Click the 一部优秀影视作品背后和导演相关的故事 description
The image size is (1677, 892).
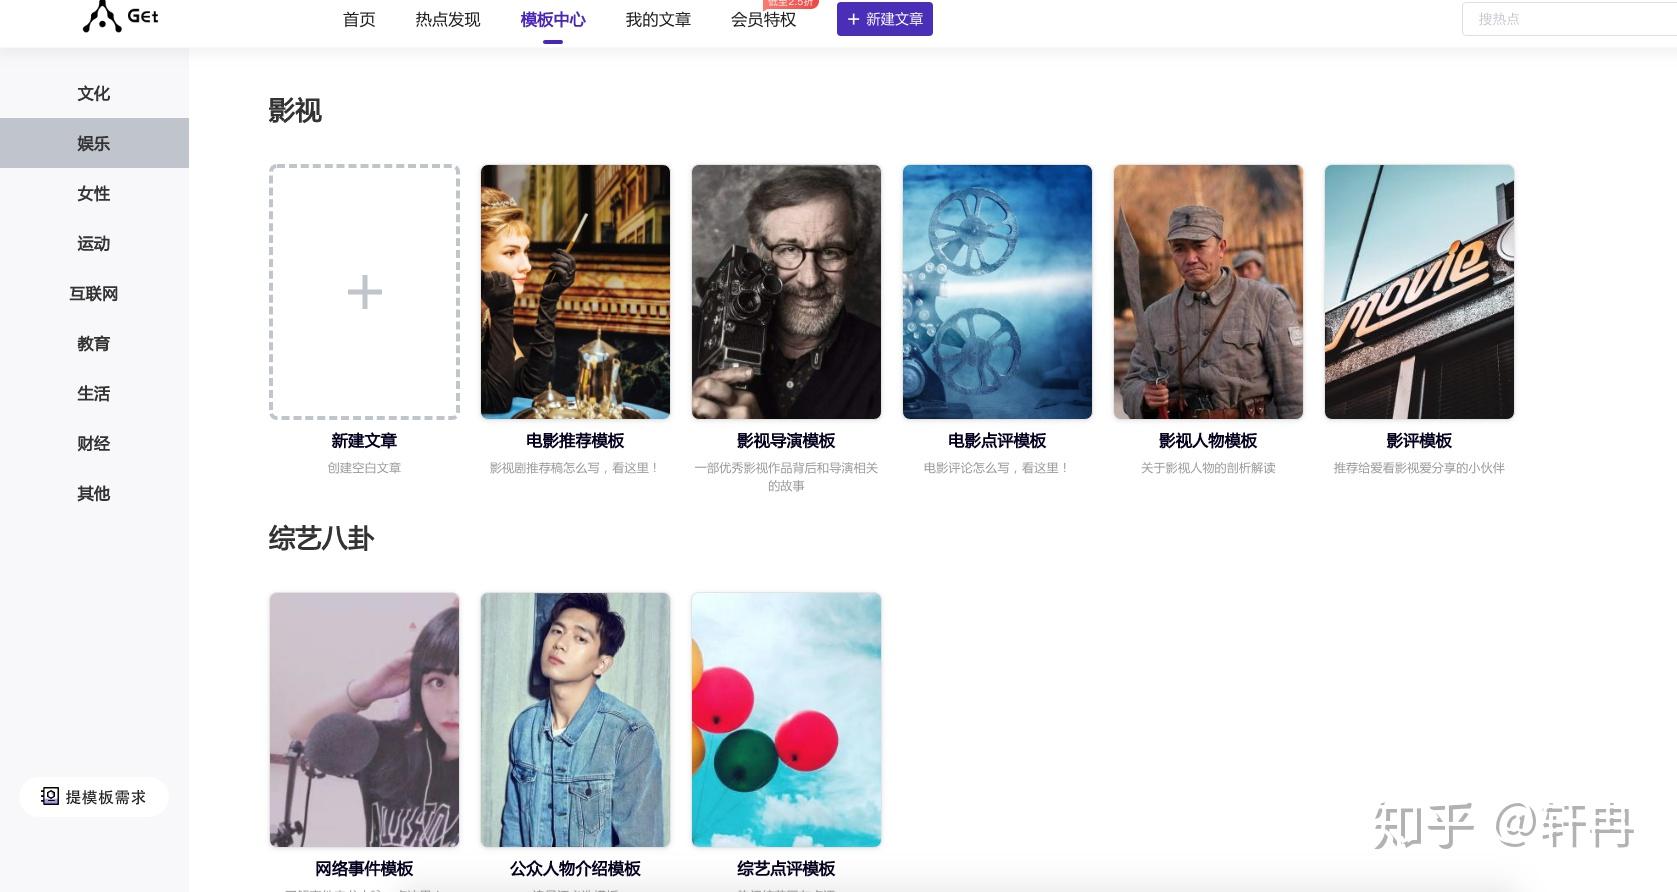(x=786, y=477)
